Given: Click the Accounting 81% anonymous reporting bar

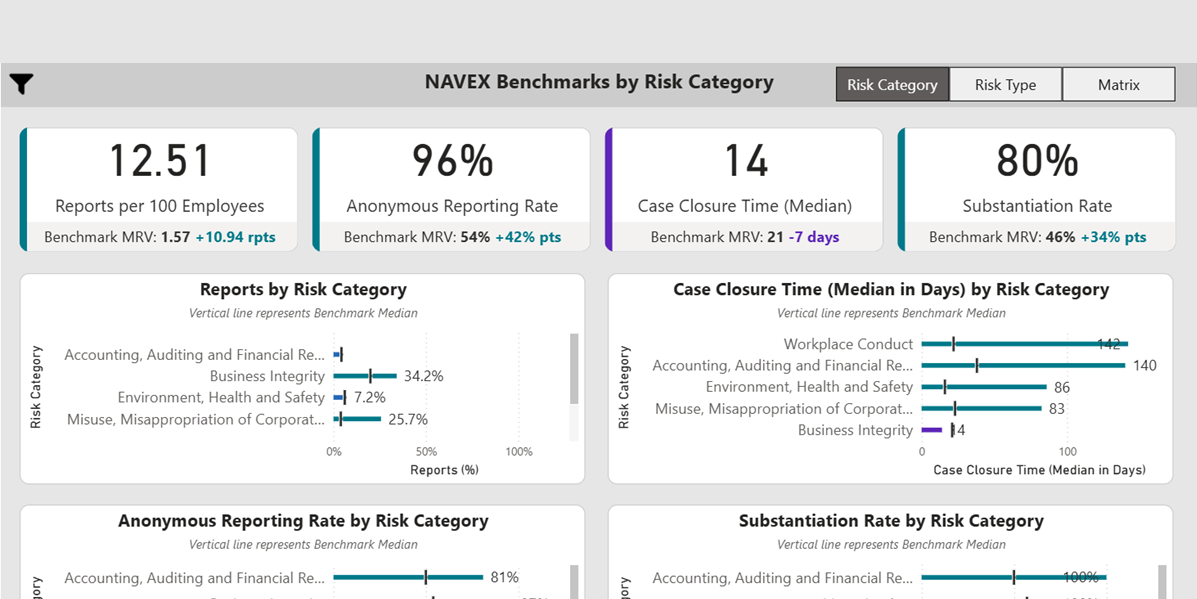Looking at the screenshot, I should click(408, 577).
